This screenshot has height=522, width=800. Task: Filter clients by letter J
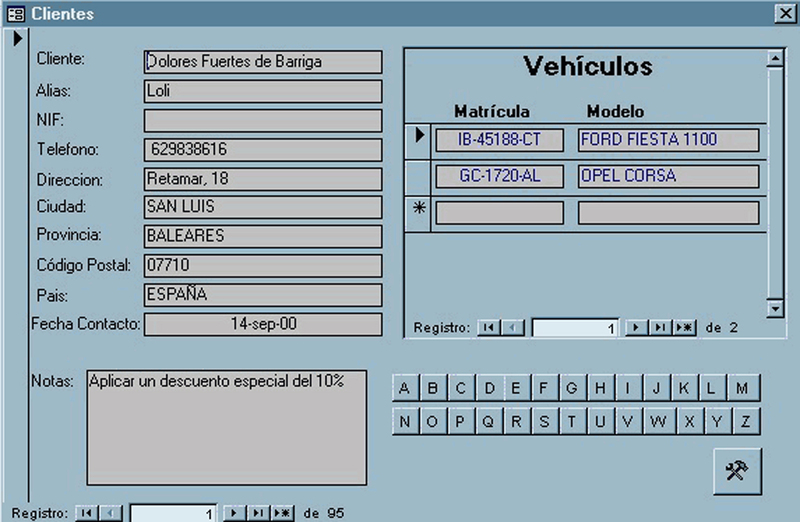(x=657, y=388)
